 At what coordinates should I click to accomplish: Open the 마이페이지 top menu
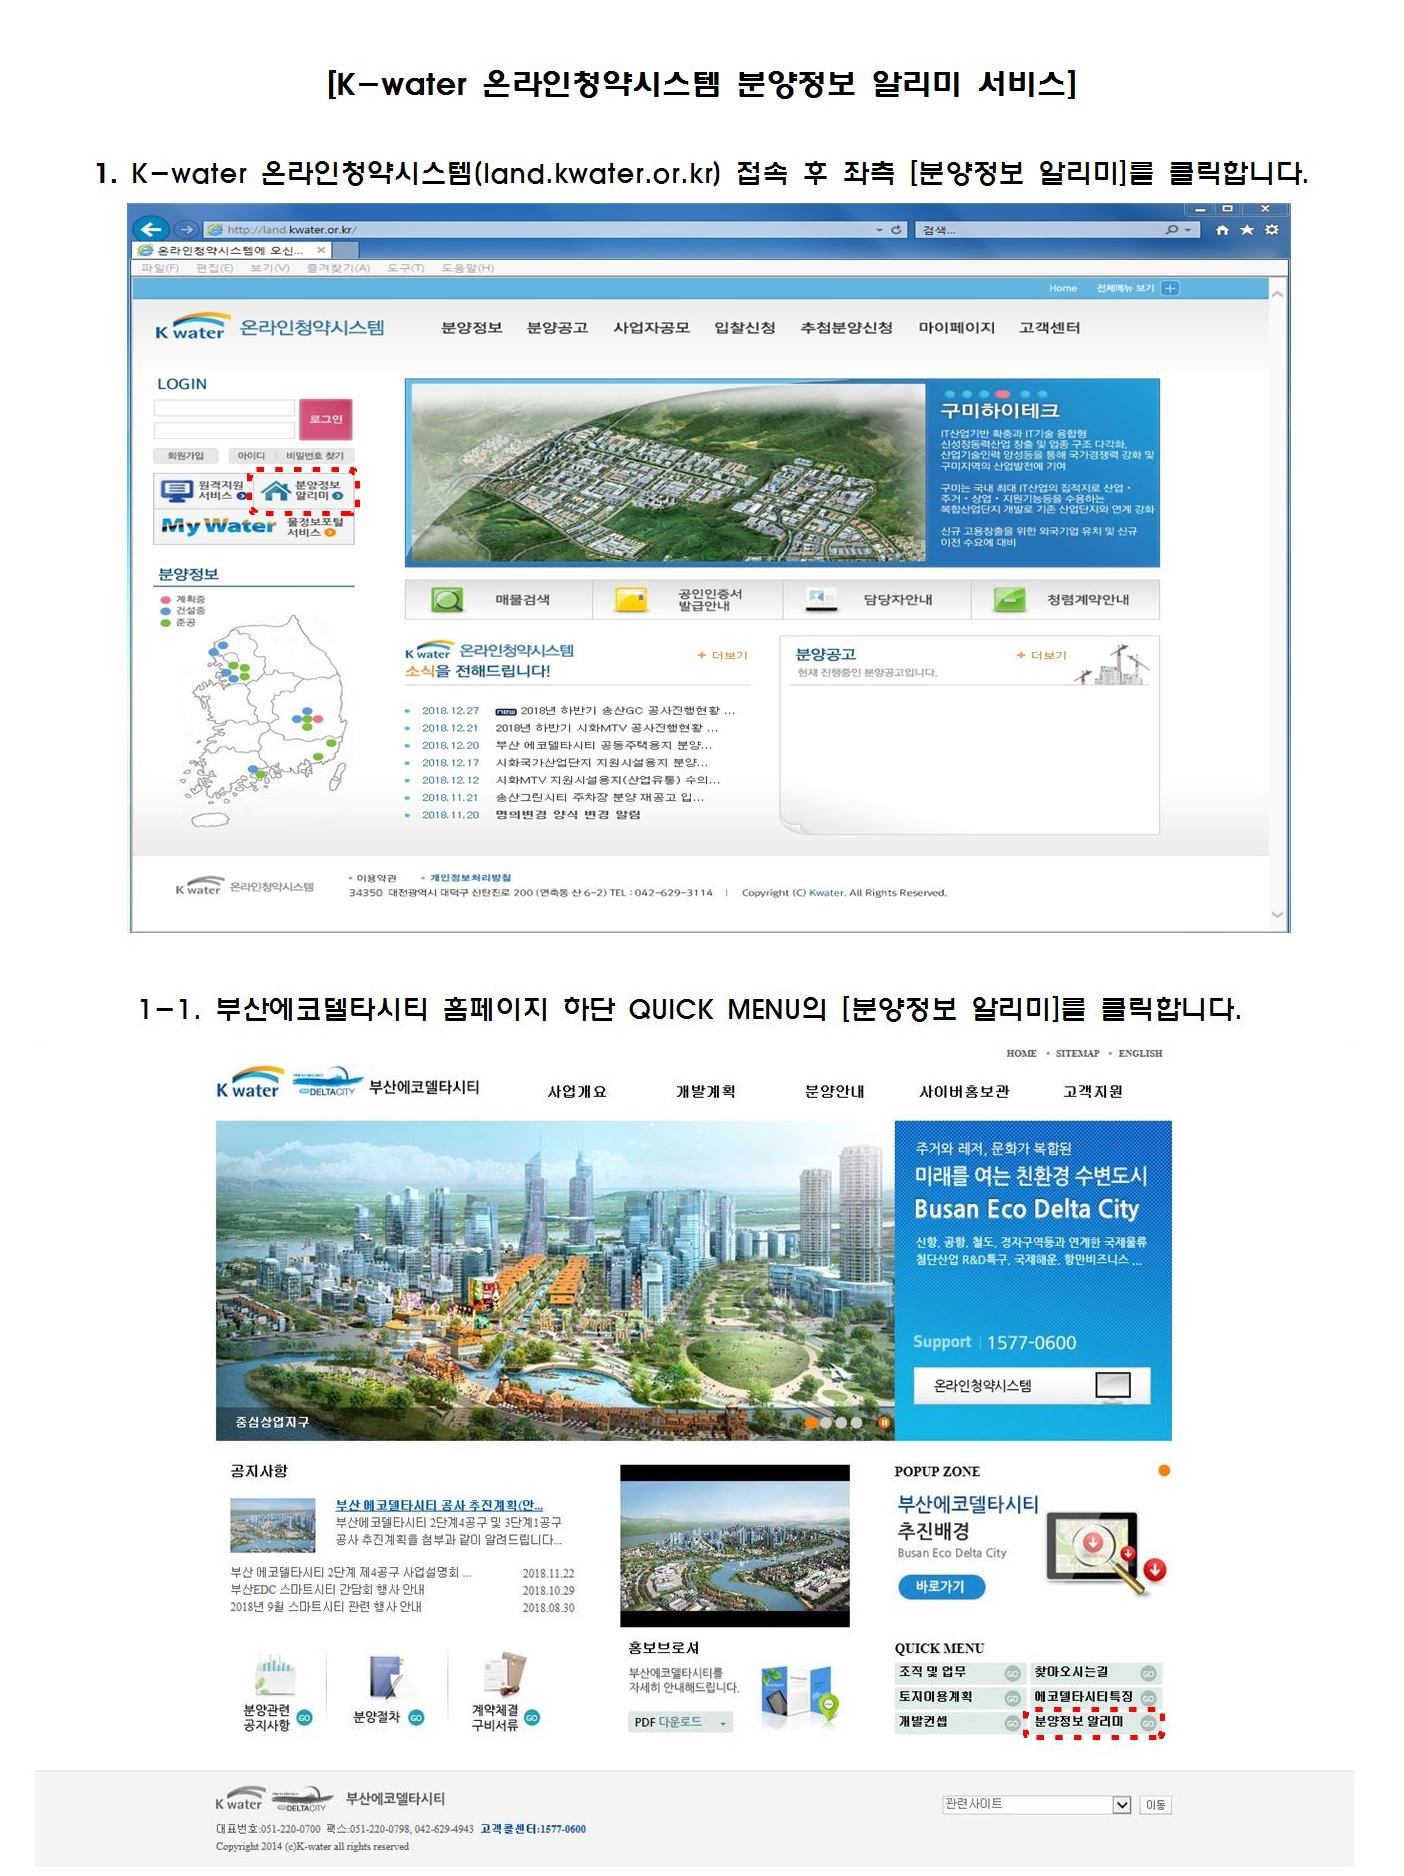(x=956, y=327)
